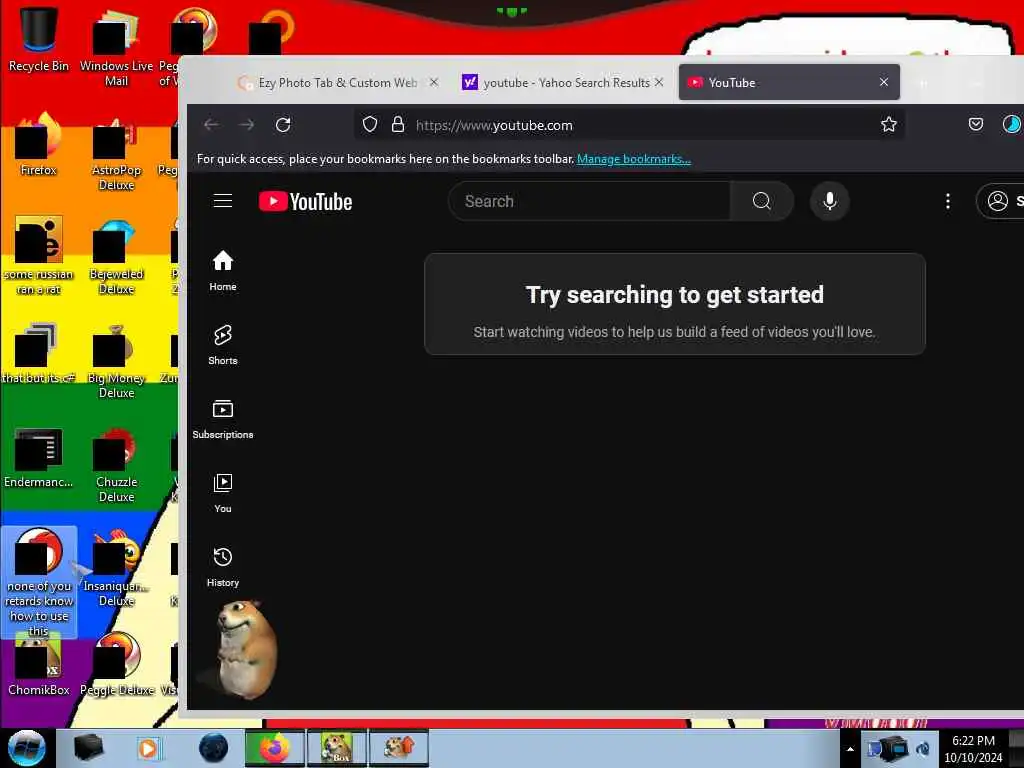Click the Try searching to get started card

click(675, 304)
